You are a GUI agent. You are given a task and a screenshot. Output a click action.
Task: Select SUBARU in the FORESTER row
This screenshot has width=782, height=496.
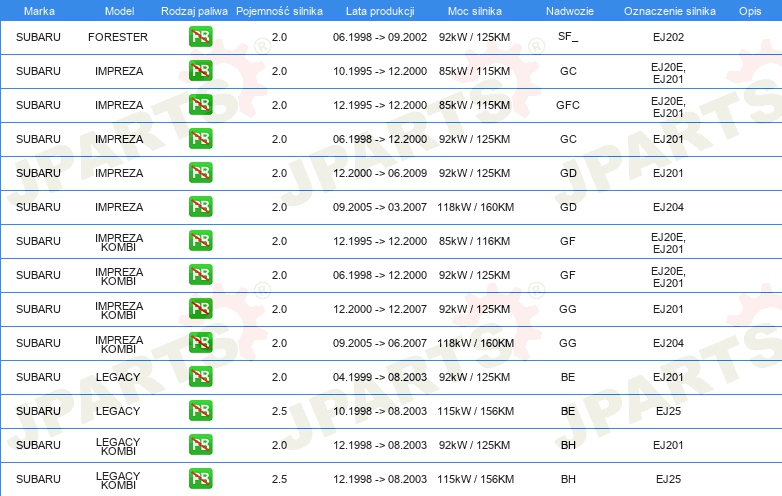(x=38, y=37)
